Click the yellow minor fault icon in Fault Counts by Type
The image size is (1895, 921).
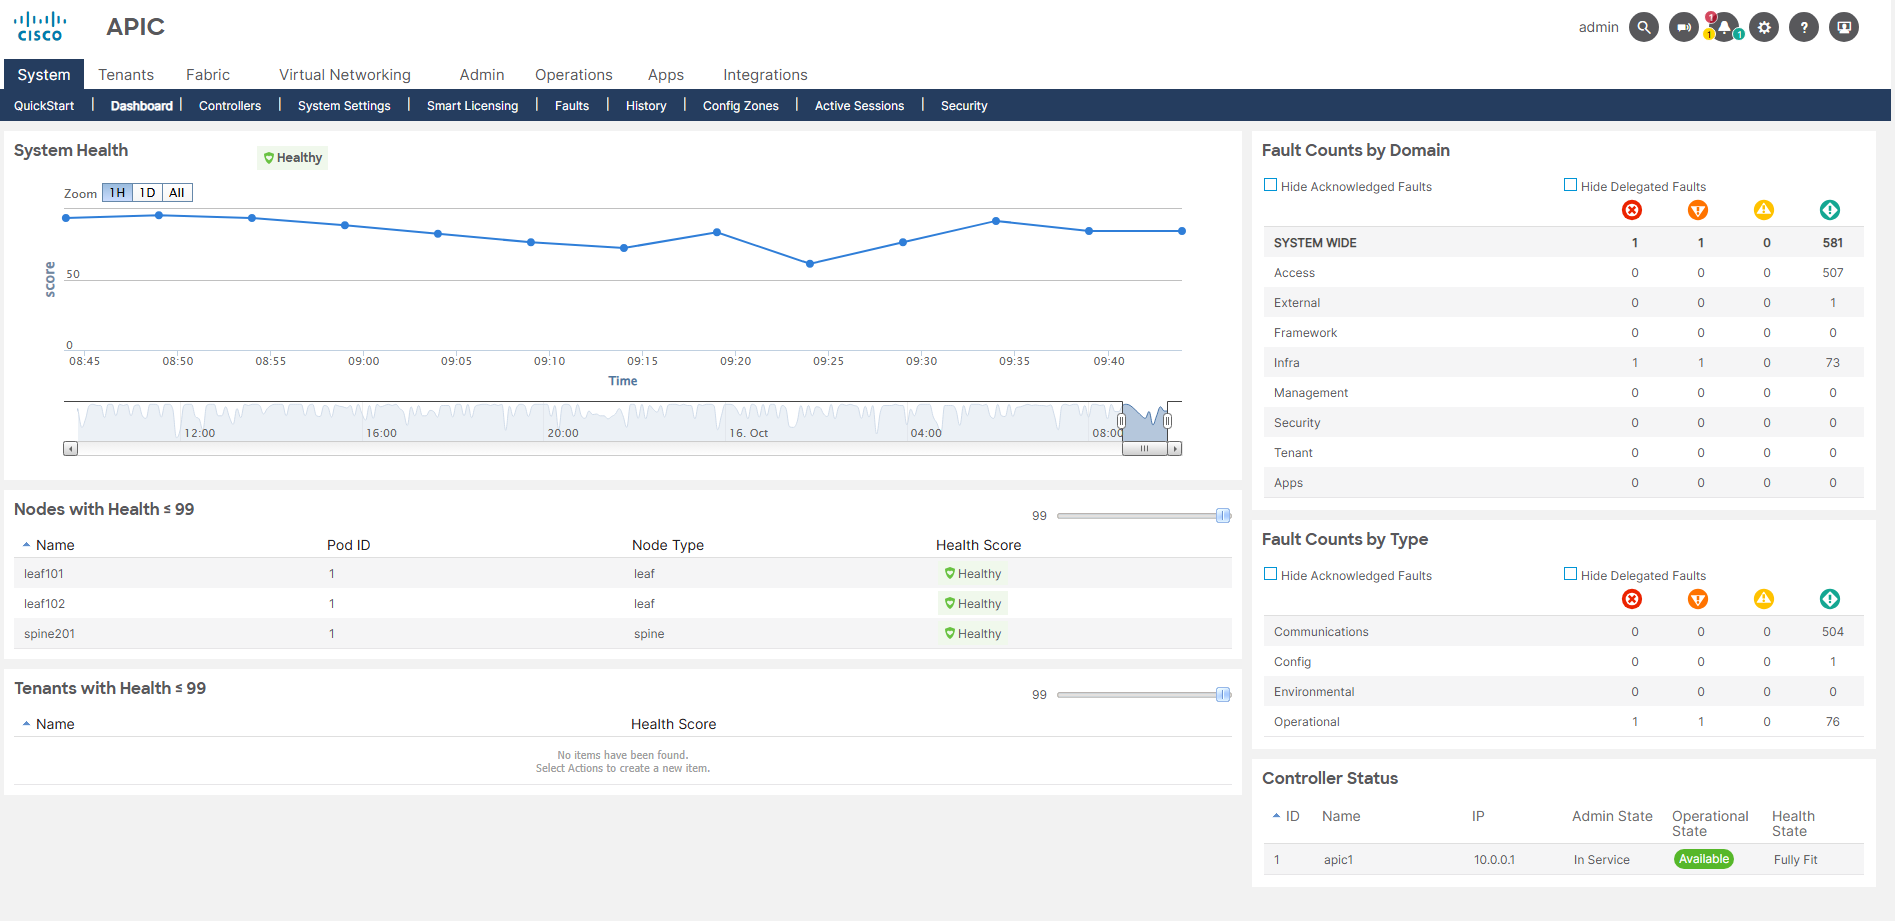point(1764,599)
